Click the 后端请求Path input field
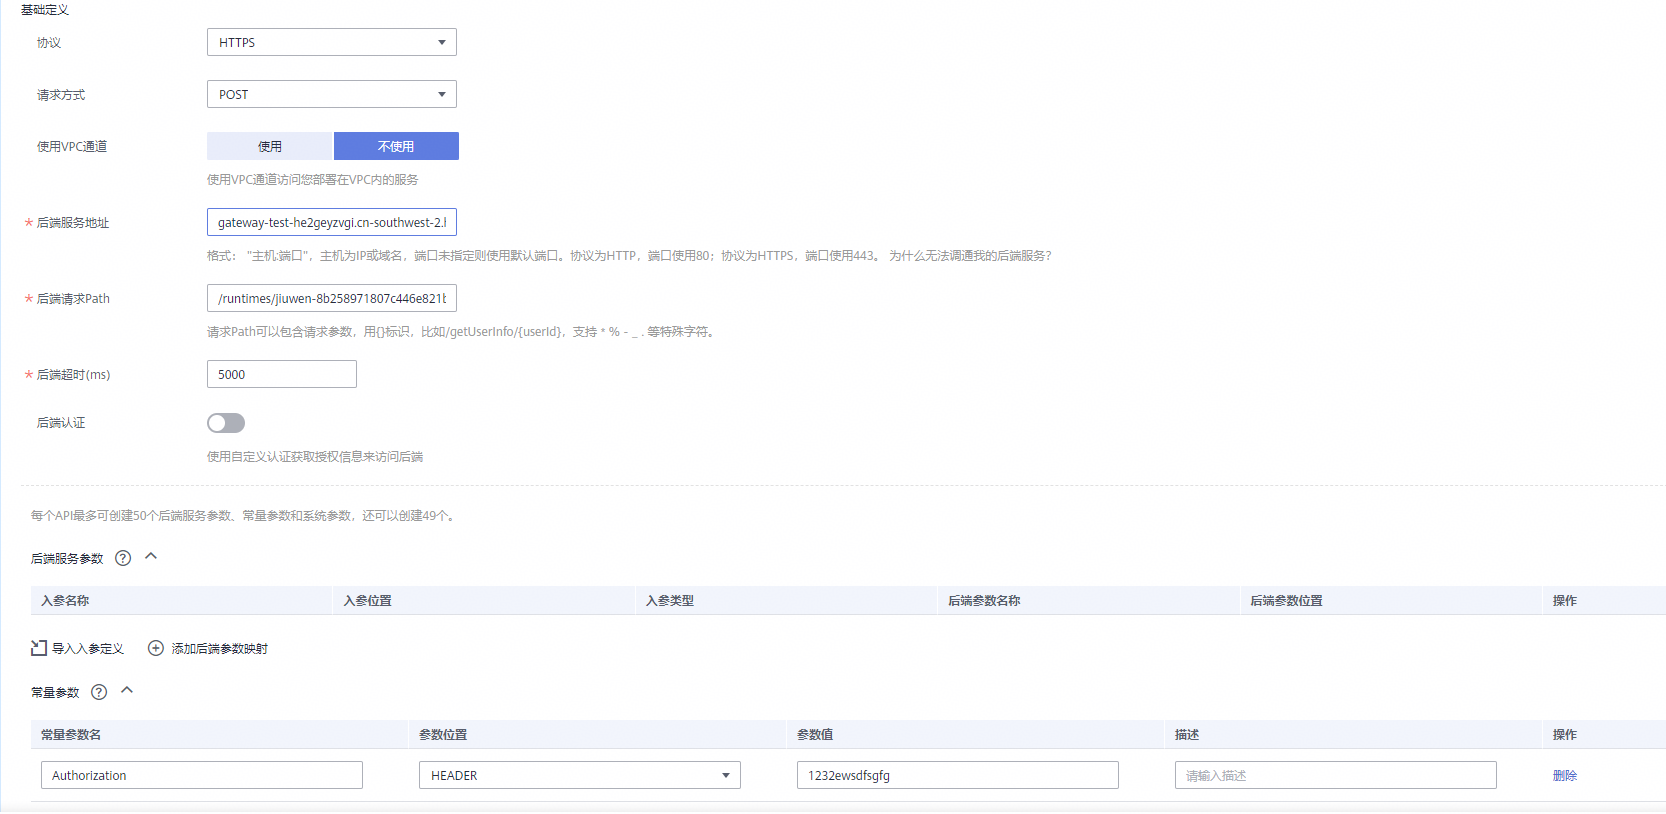The width and height of the screenshot is (1666, 814). point(331,298)
